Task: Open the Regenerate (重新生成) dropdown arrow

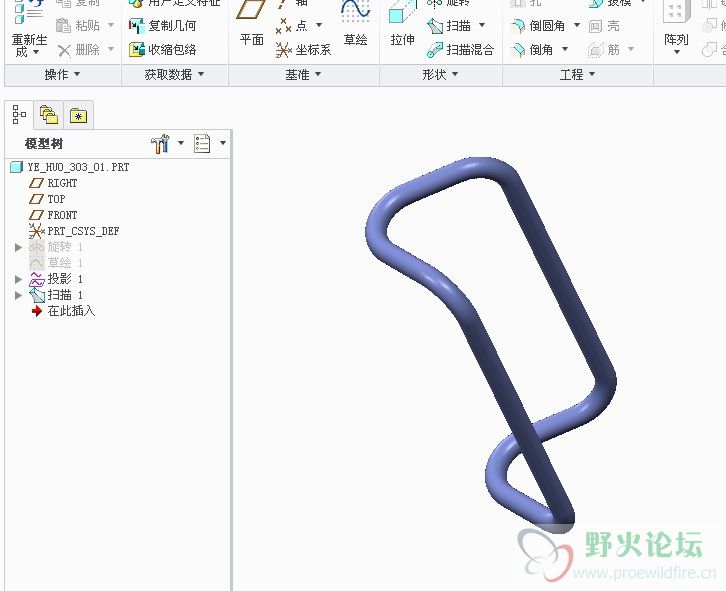Action: point(36,52)
